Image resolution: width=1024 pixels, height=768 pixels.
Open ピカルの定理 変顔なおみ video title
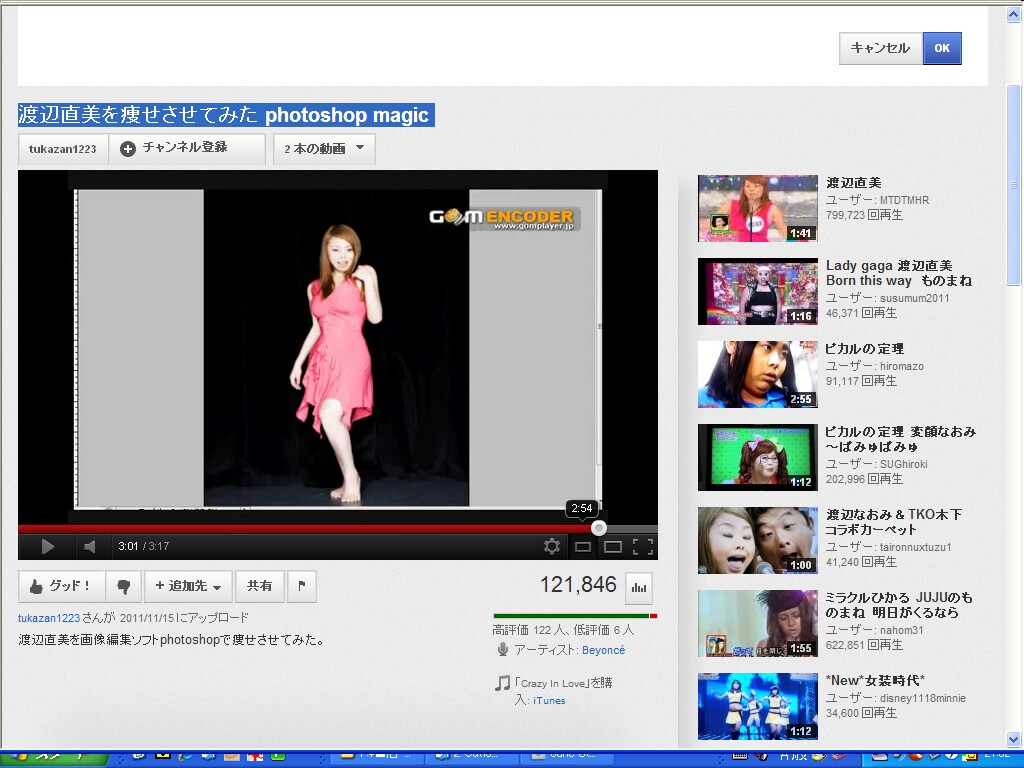coord(900,439)
